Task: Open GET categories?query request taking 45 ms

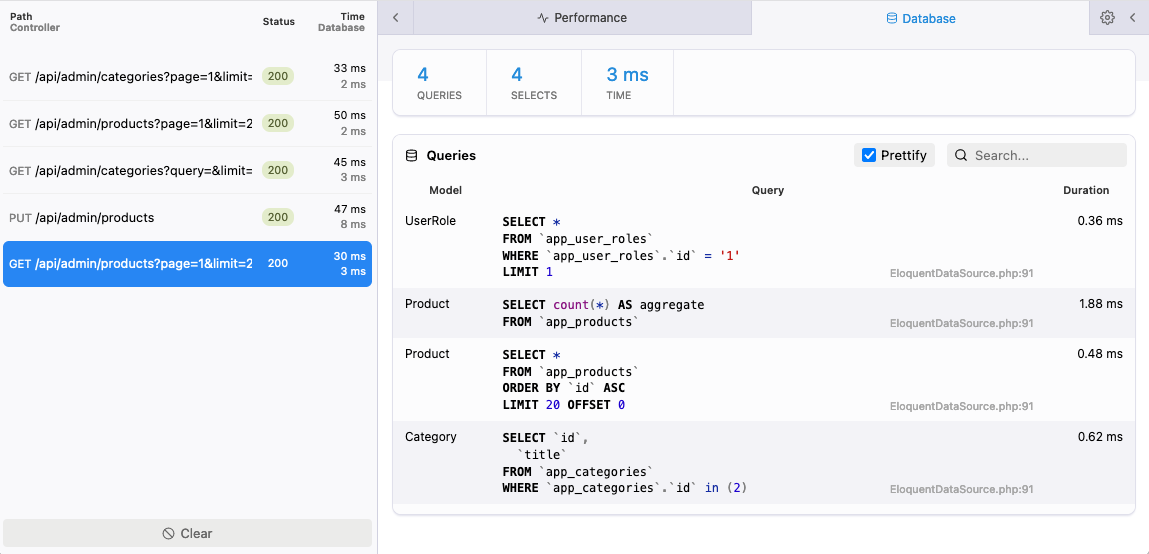Action: 188,170
